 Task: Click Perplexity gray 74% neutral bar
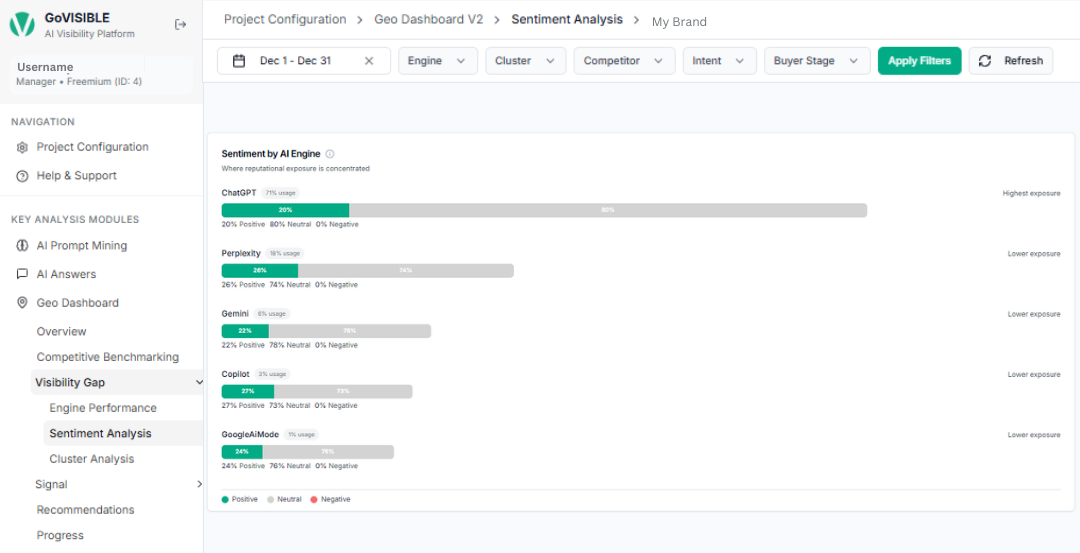(406, 271)
